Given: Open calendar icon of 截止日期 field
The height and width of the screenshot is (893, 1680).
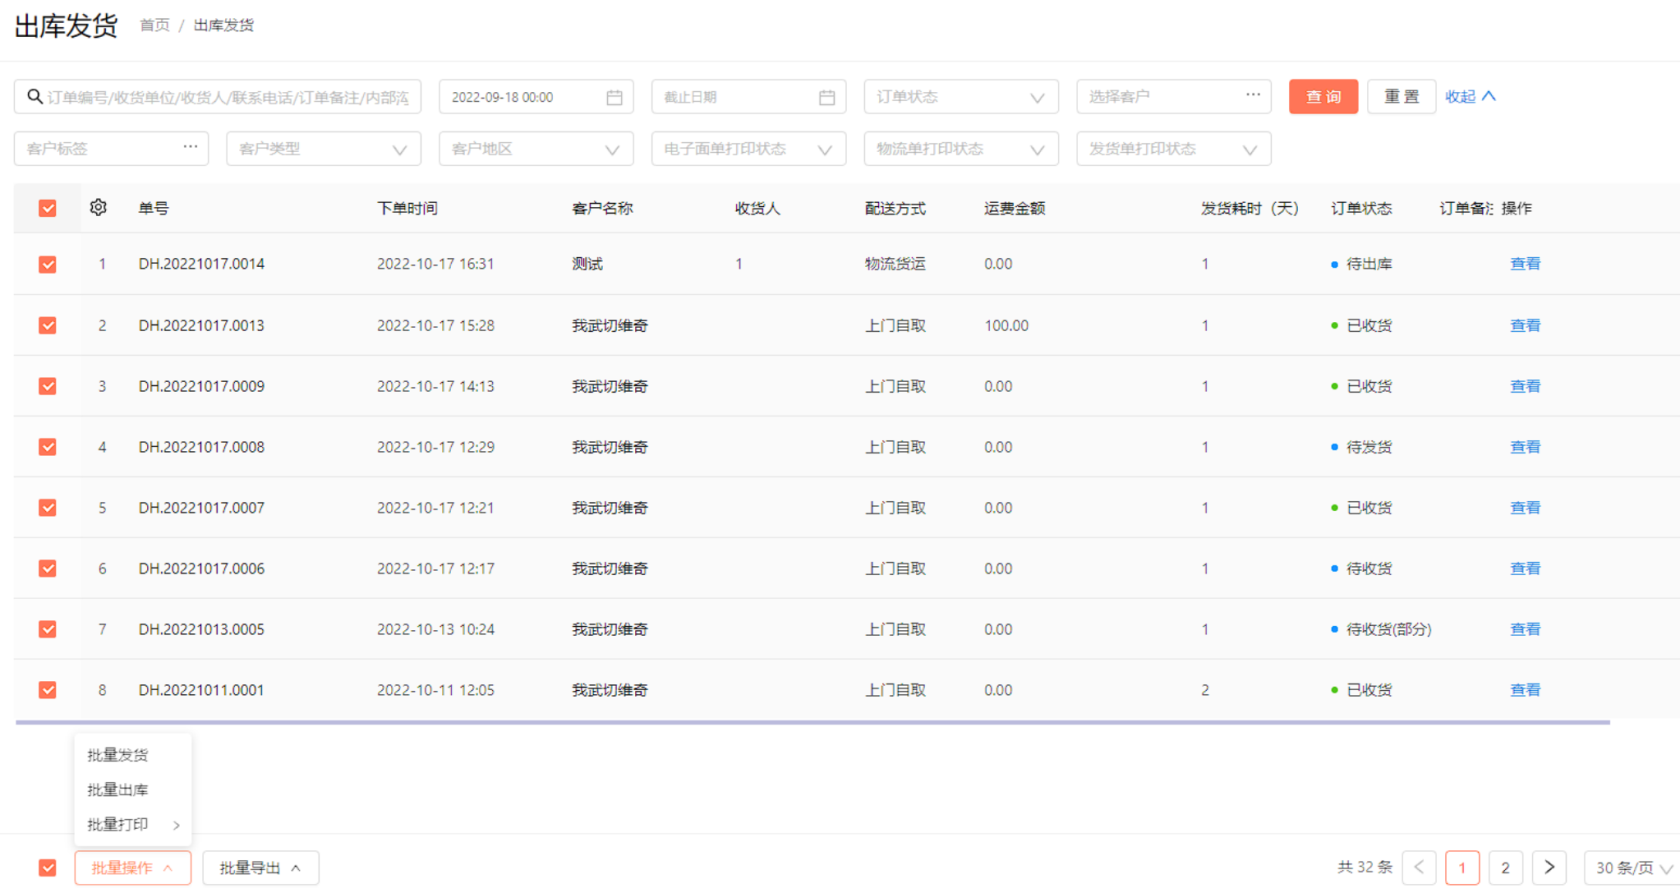Looking at the screenshot, I should tap(827, 97).
